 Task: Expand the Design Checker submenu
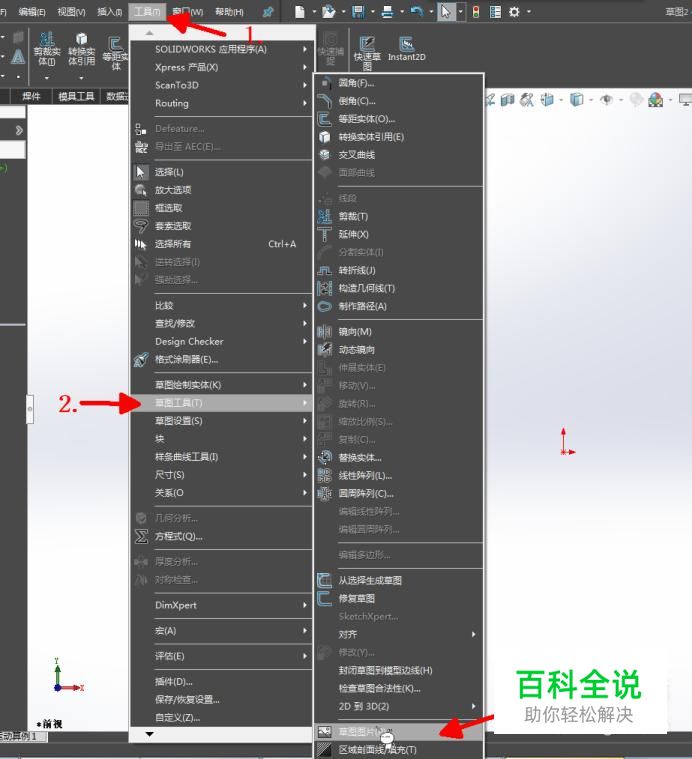tap(222, 341)
